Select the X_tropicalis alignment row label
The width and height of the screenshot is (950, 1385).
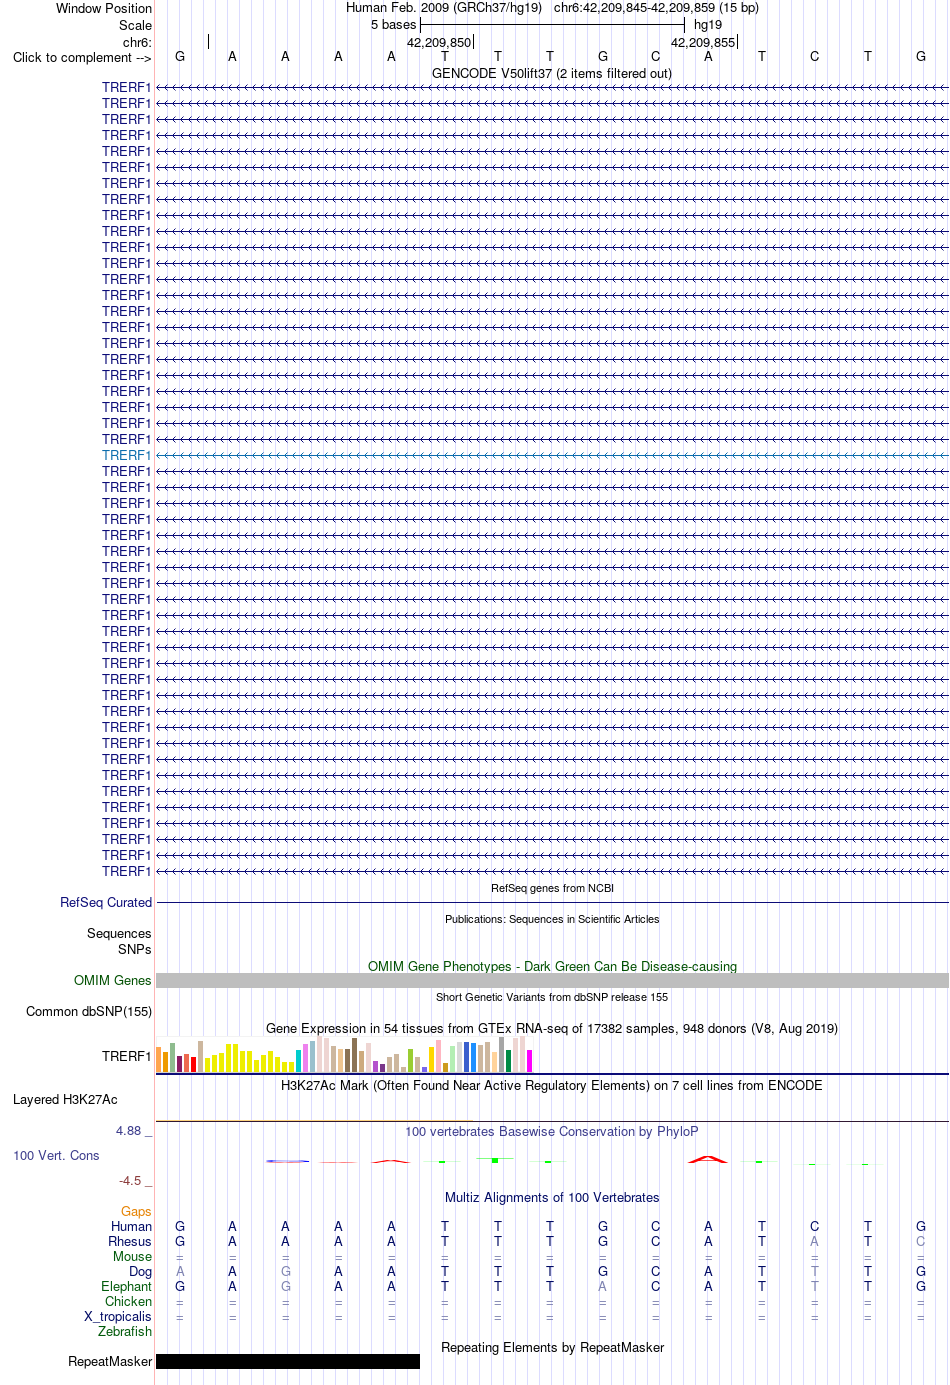[x=118, y=1316]
